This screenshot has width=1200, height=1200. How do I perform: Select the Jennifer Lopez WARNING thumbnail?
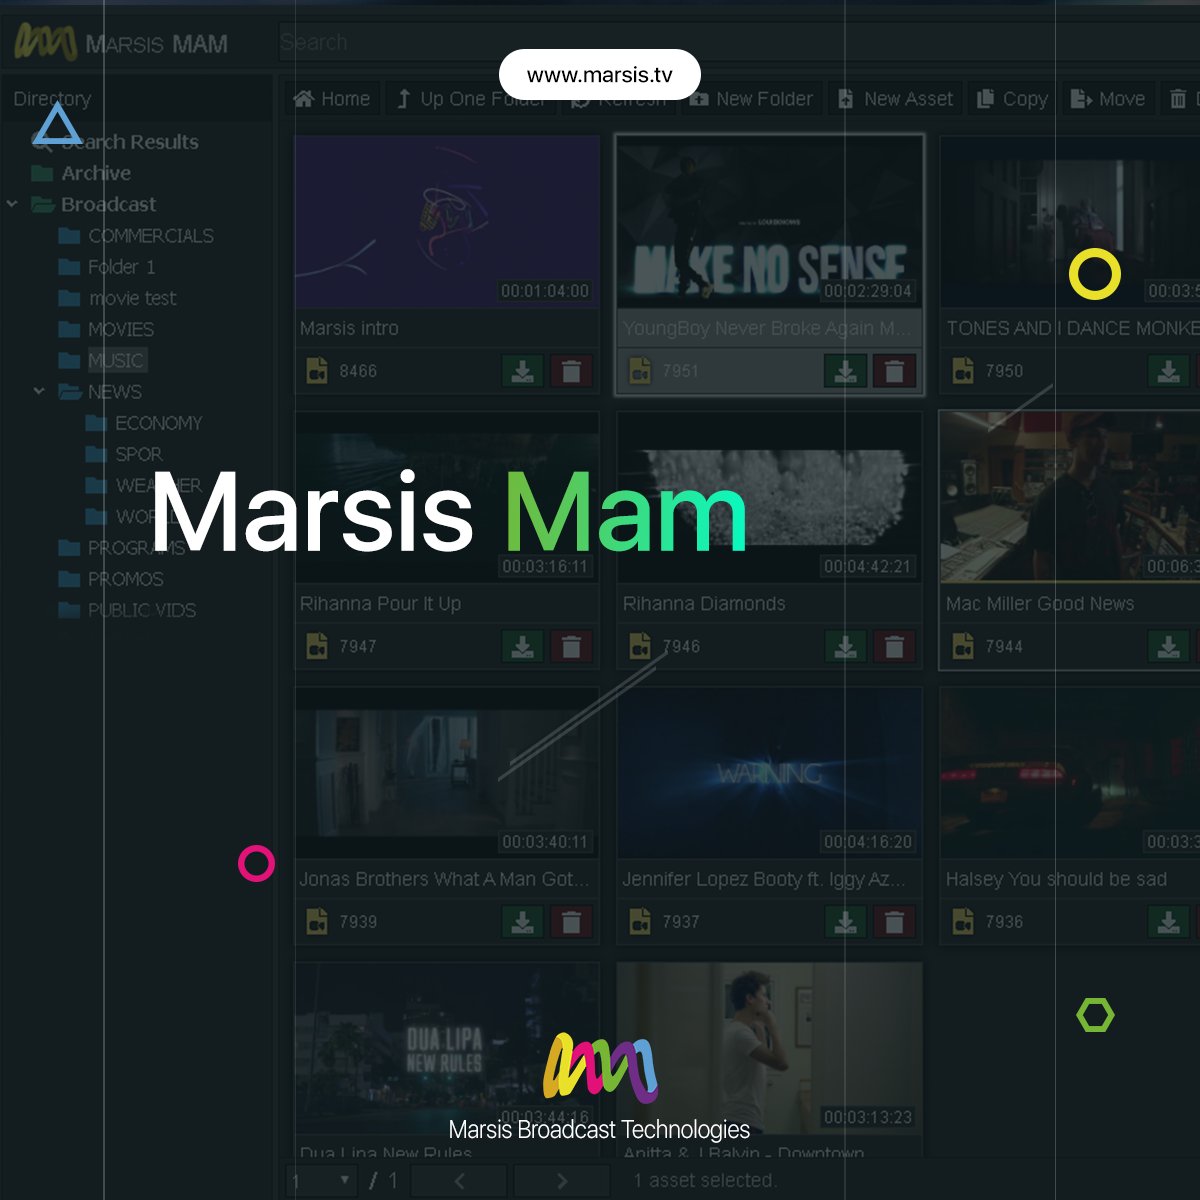pyautogui.click(x=769, y=772)
